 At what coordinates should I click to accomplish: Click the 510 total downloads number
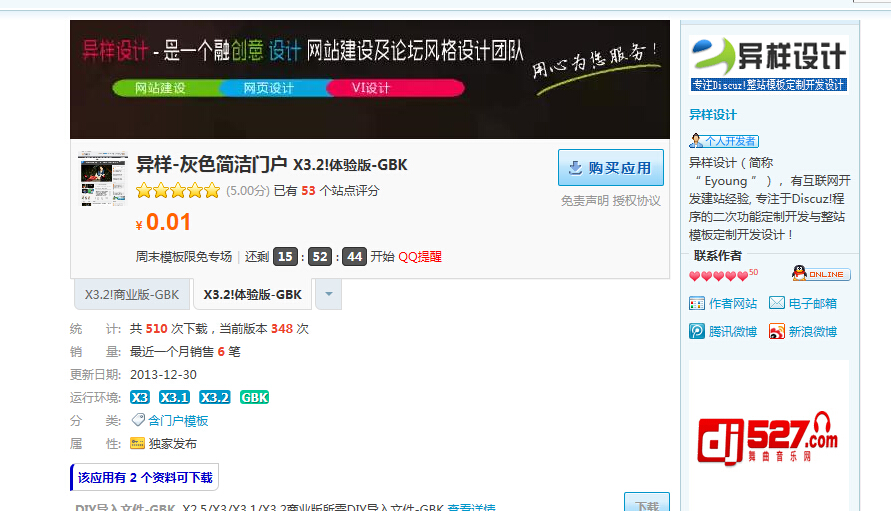coord(156,329)
